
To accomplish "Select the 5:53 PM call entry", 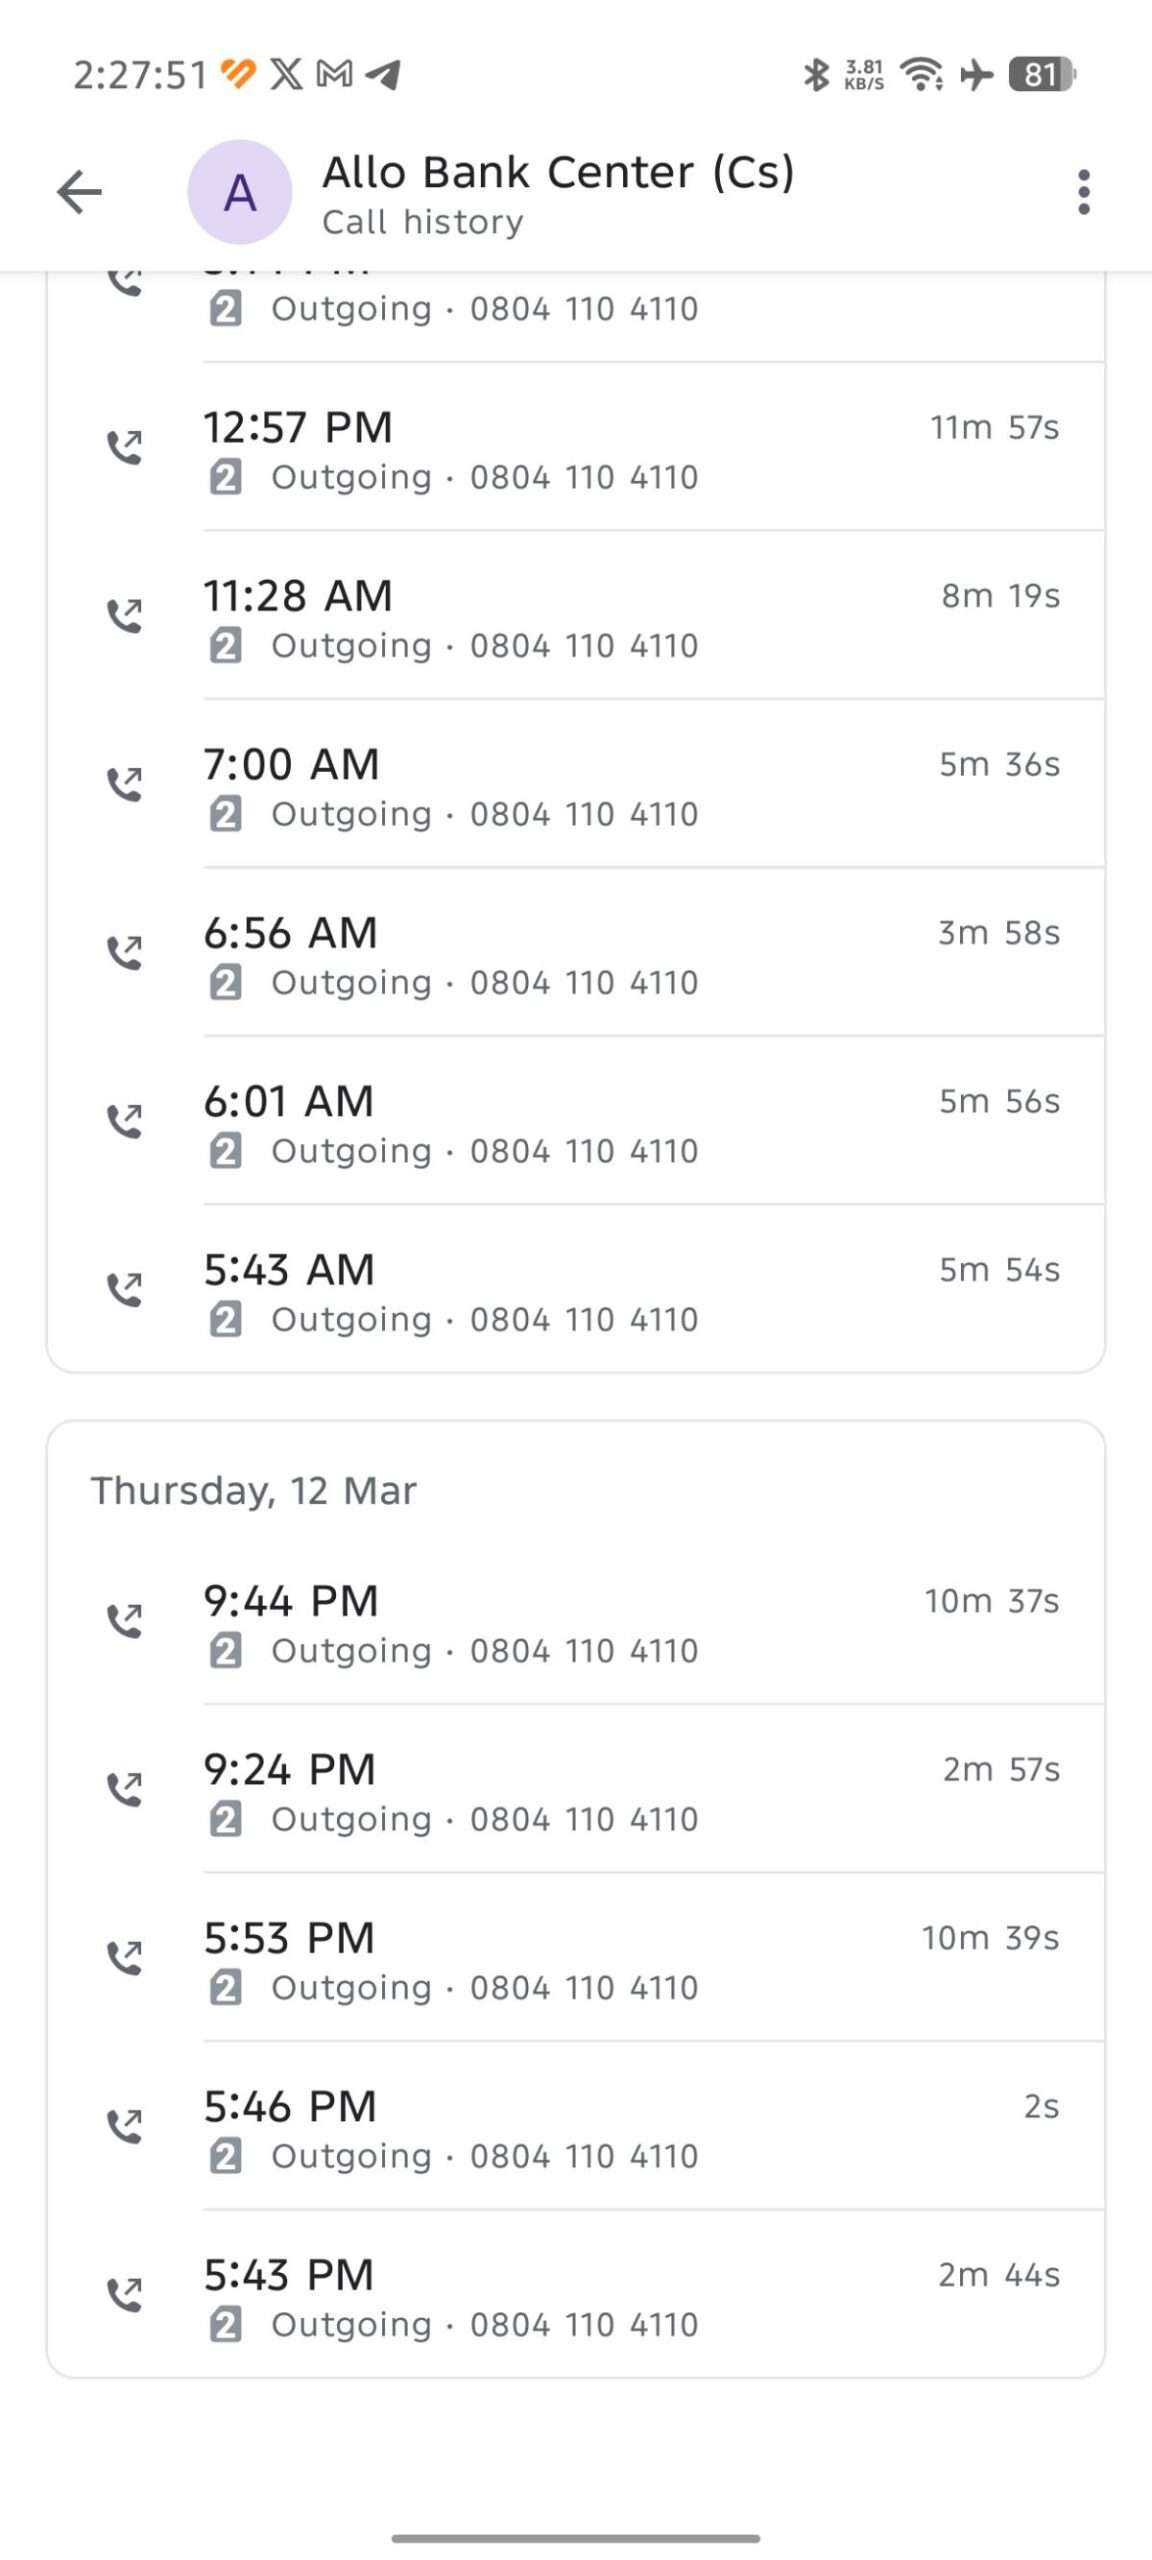I will [600, 1960].
